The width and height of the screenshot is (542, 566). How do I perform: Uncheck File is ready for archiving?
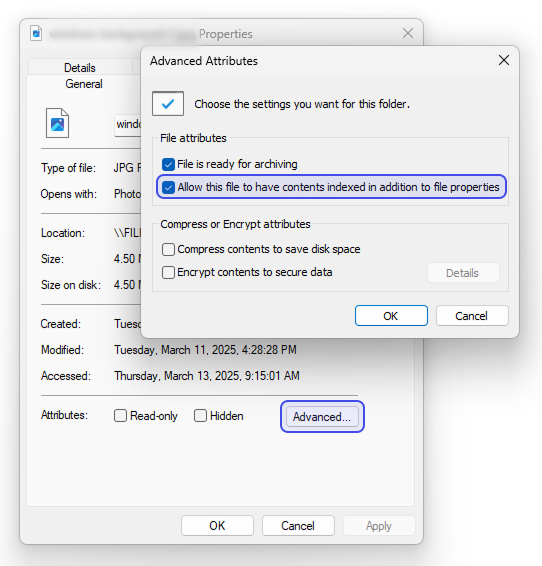(x=168, y=164)
